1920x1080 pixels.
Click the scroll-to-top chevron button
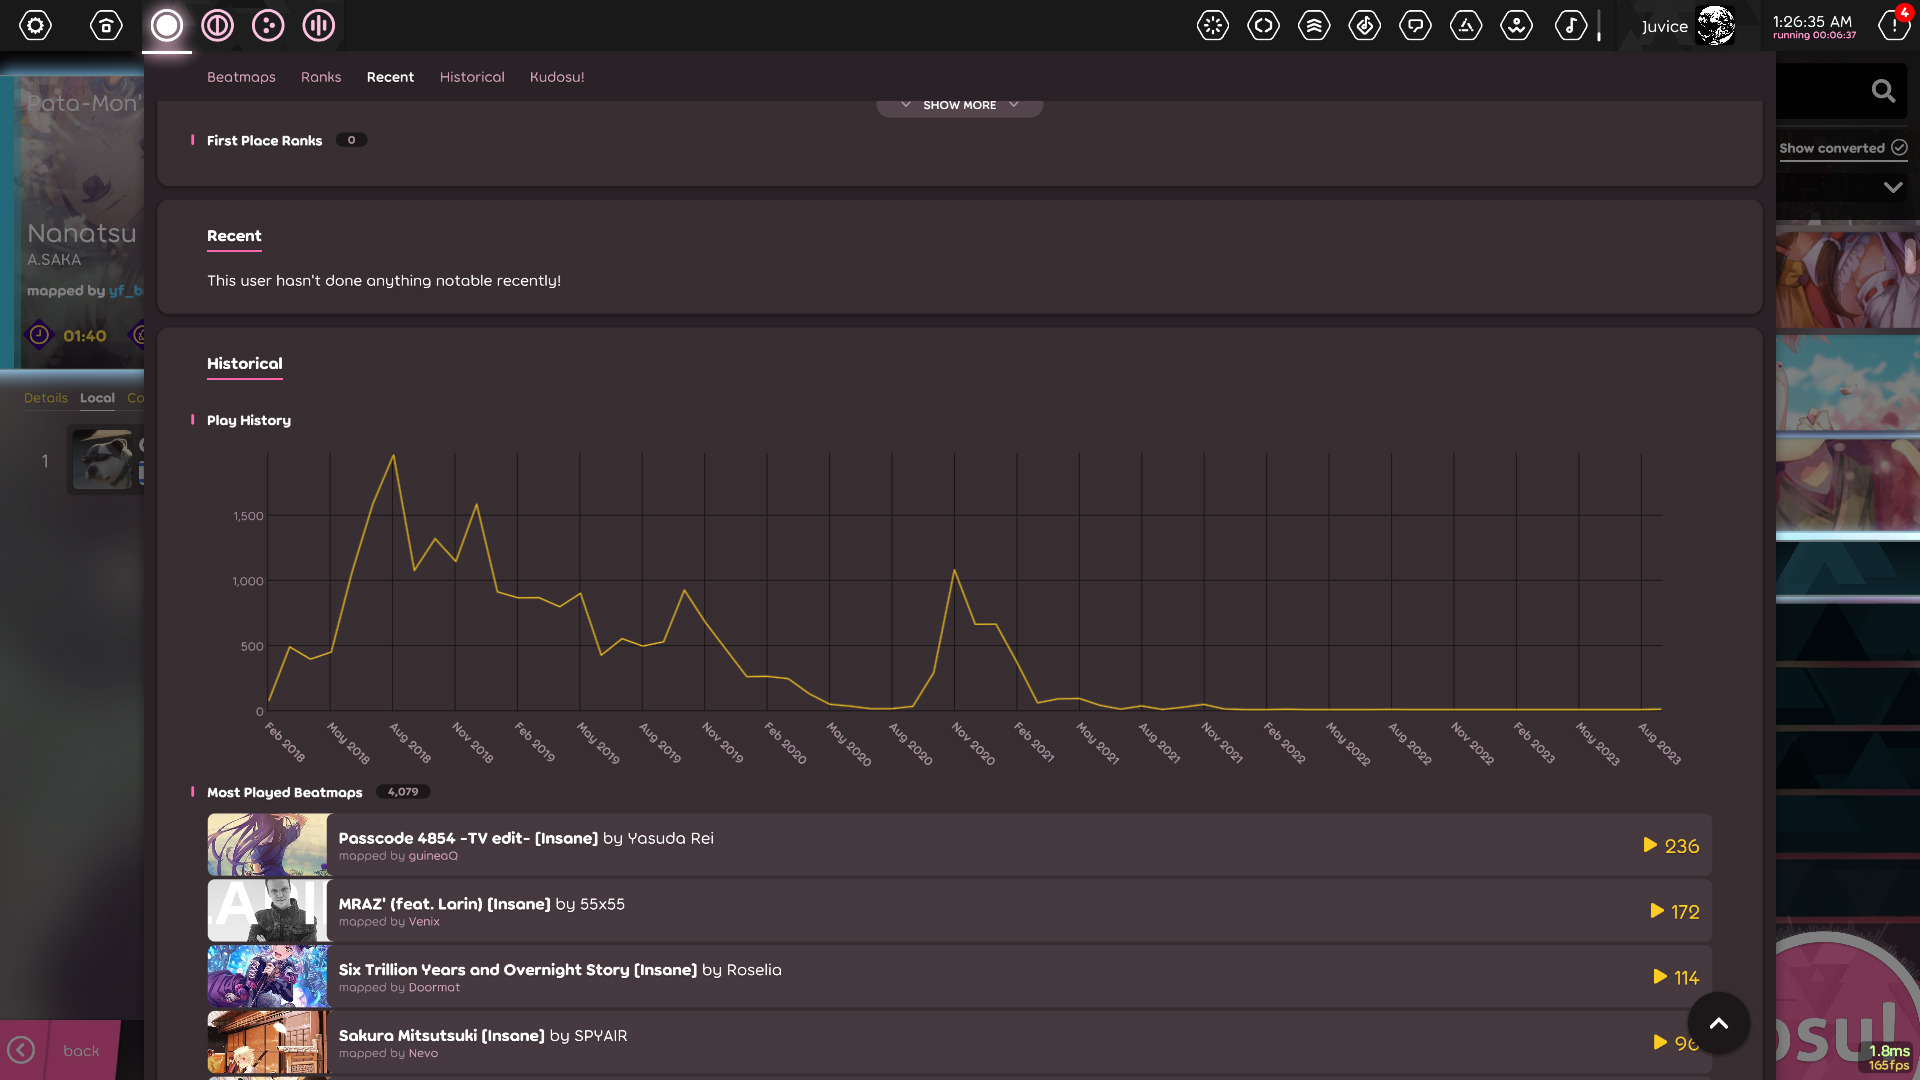(1718, 1023)
